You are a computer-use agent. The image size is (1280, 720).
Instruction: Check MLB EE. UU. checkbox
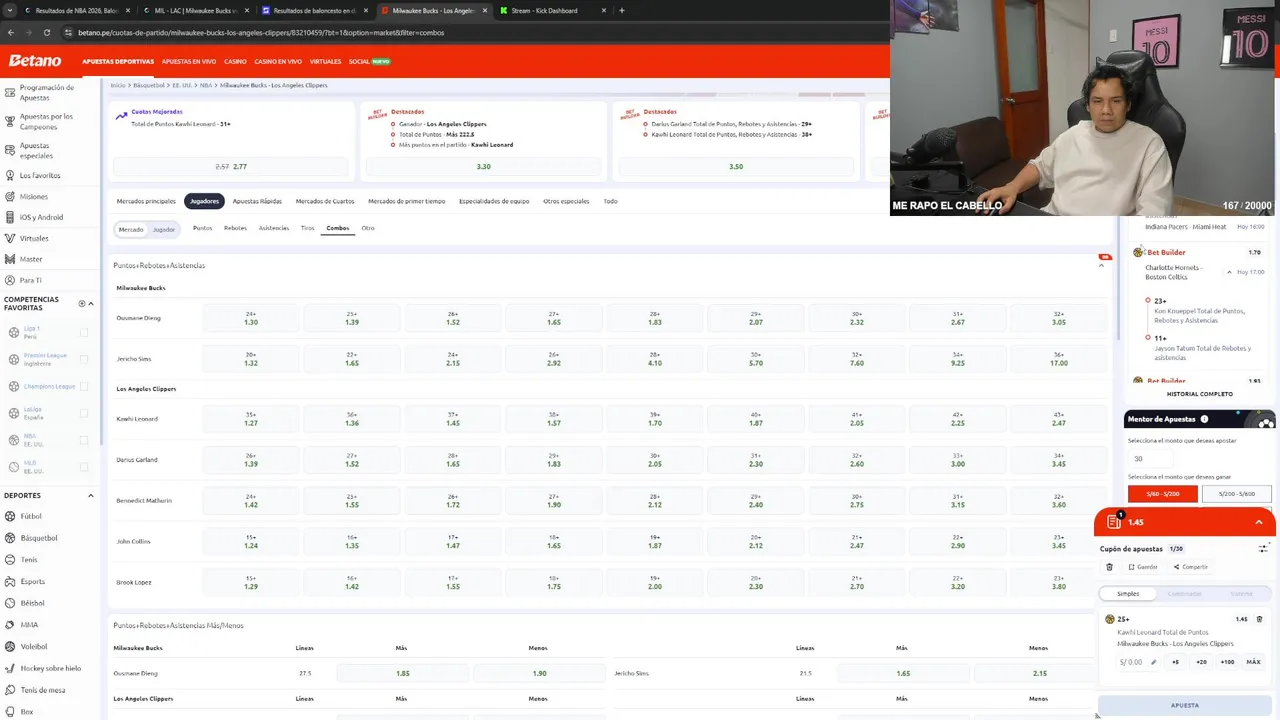[x=84, y=467]
